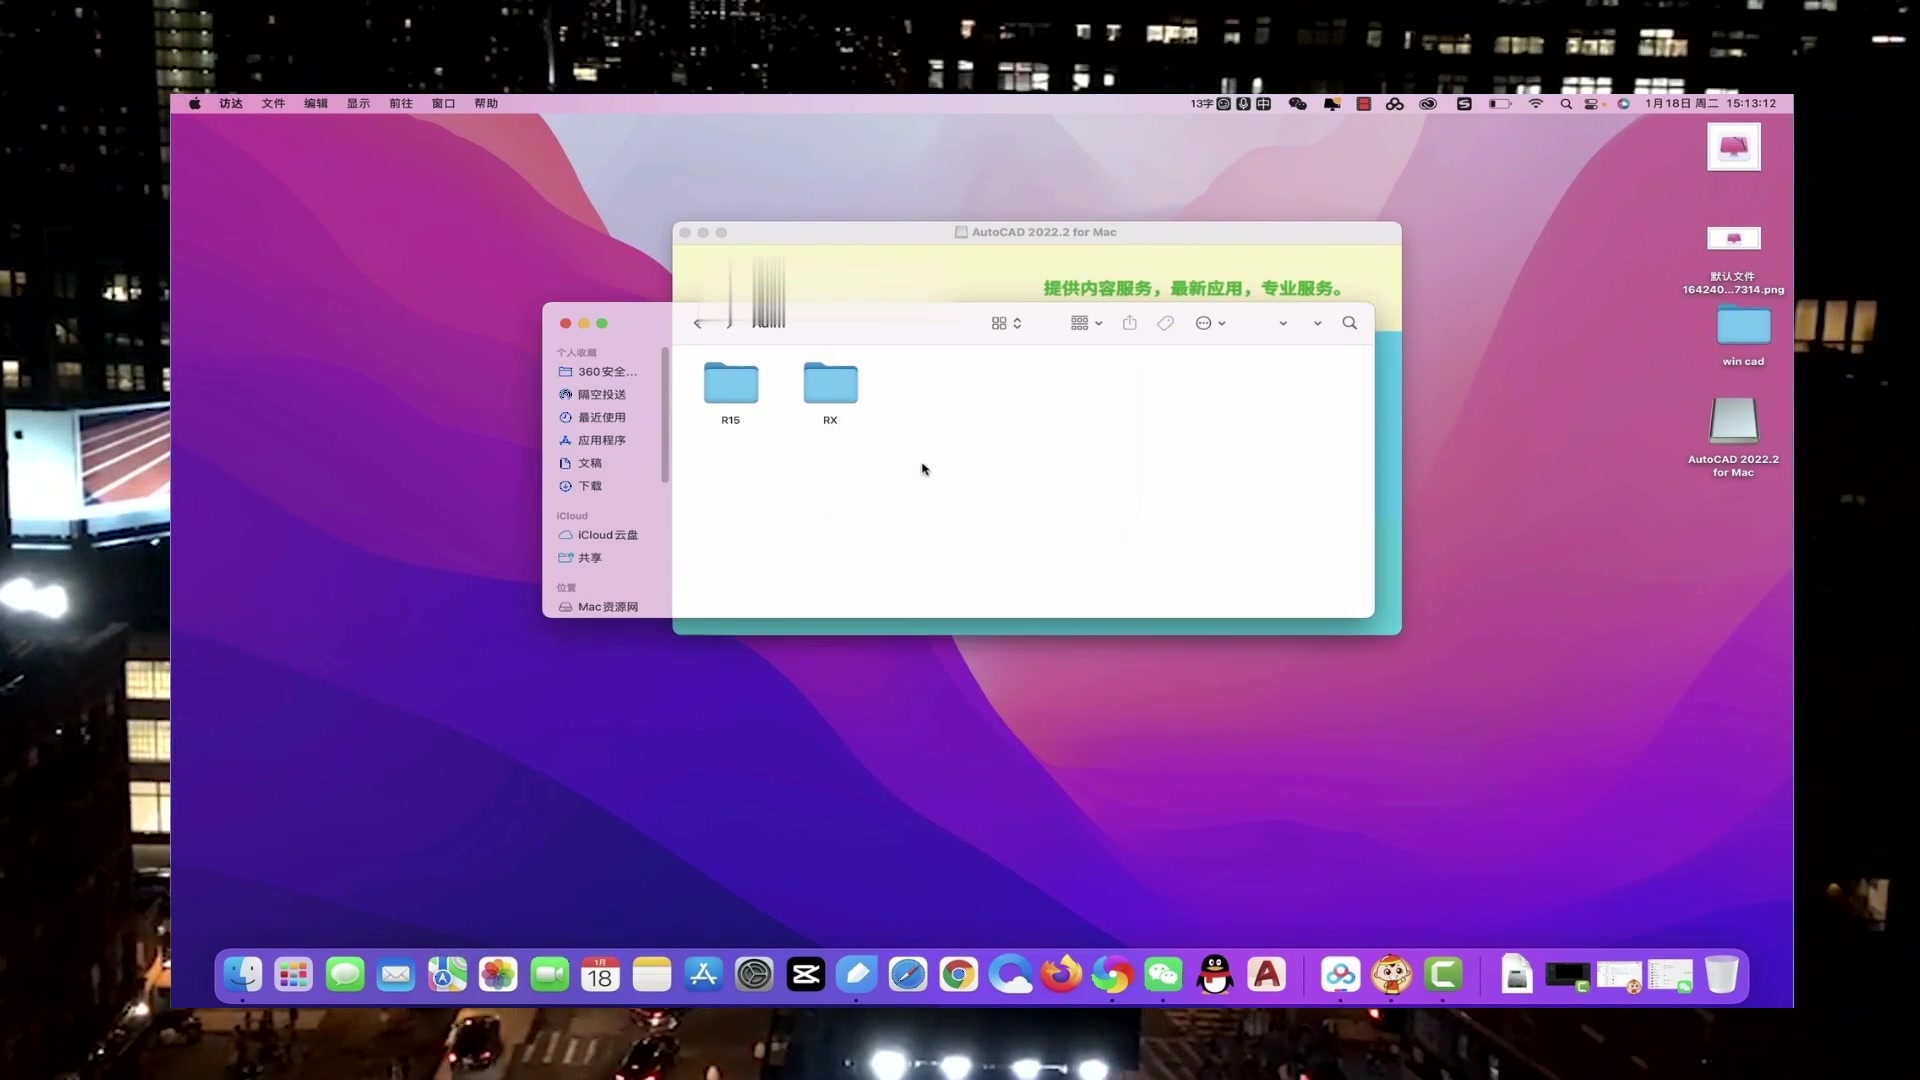Screen dimensions: 1920x1080
Task: Open Control Center in menu bar
Action: click(x=1591, y=104)
